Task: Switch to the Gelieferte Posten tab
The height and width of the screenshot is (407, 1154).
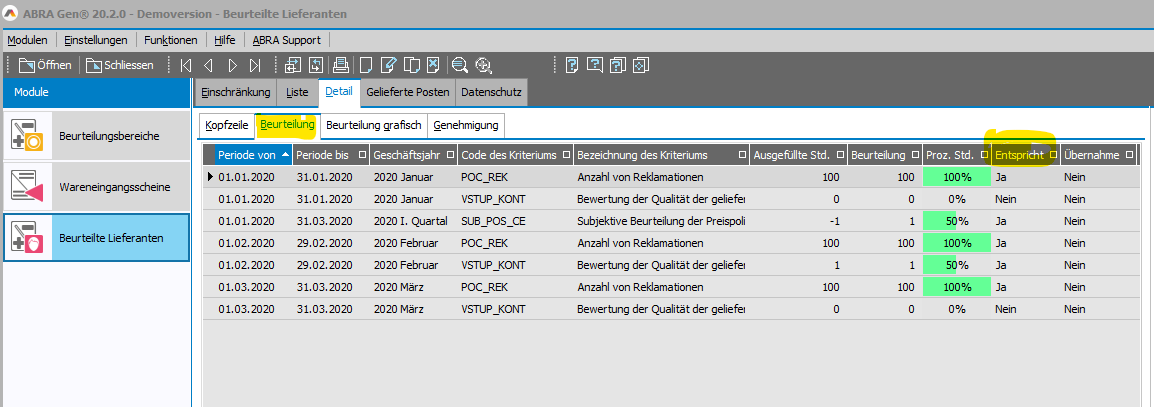Action: 407,93
